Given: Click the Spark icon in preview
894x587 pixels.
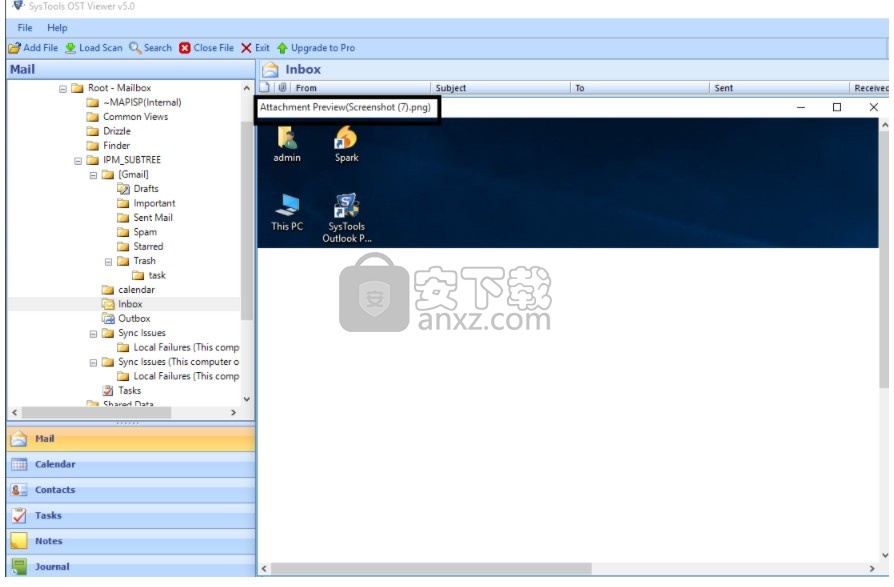Looking at the screenshot, I should (x=346, y=144).
